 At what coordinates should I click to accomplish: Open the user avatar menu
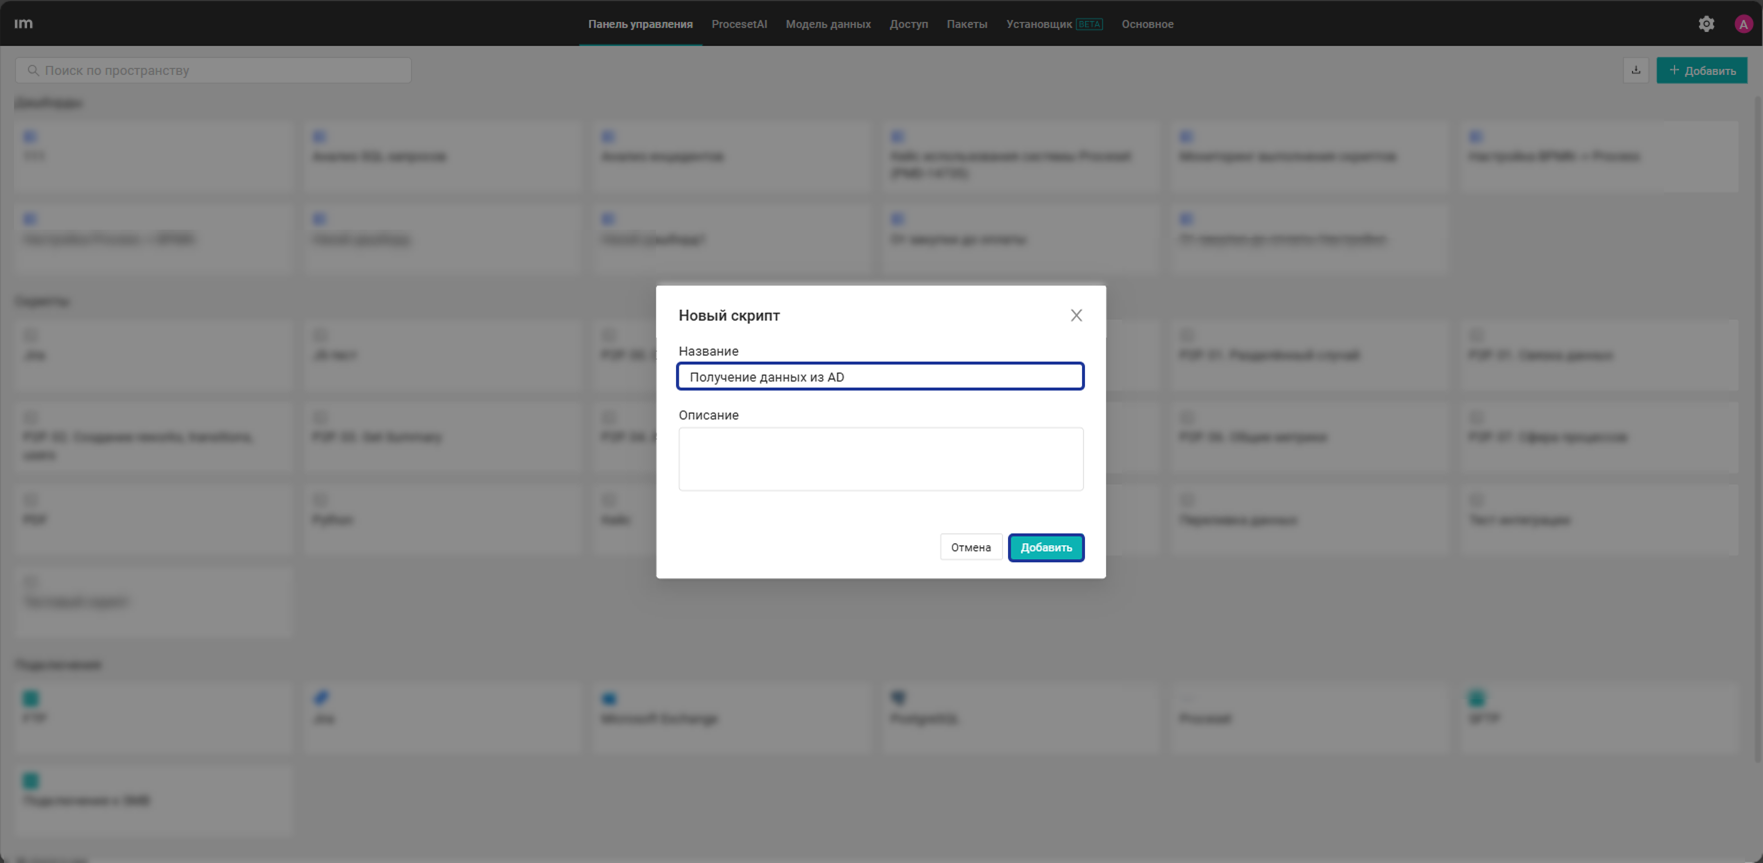click(1743, 24)
